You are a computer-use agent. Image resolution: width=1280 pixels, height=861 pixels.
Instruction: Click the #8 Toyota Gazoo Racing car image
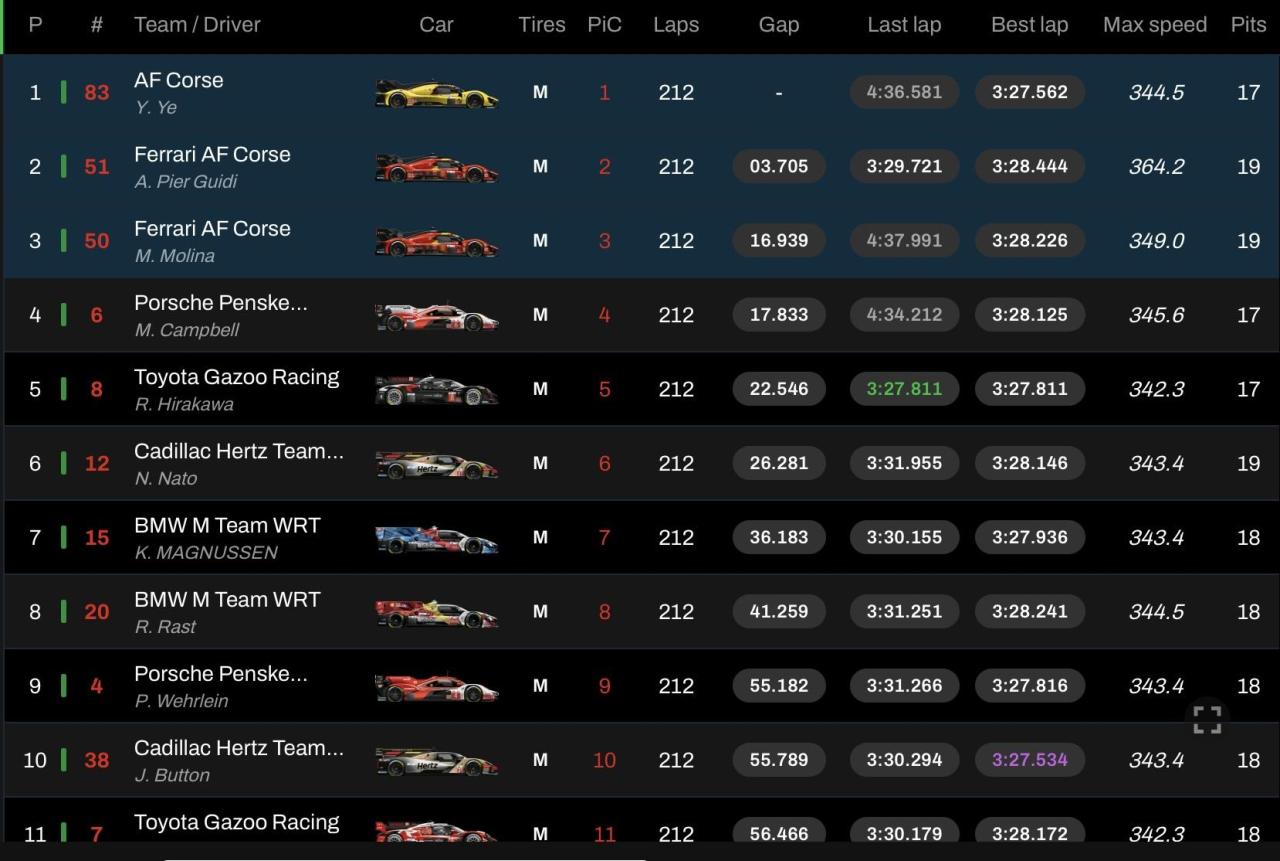click(436, 390)
